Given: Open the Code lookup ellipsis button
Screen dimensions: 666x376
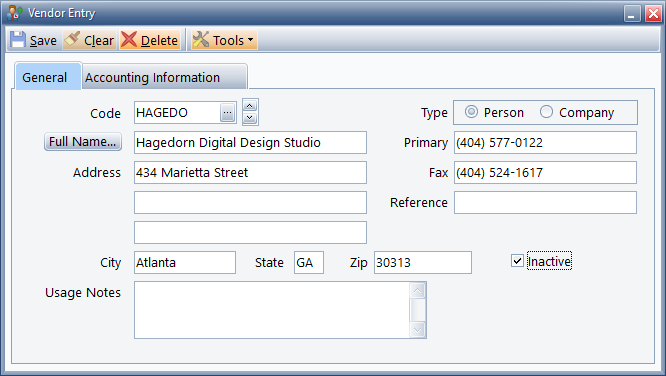Looking at the screenshot, I should coord(228,113).
